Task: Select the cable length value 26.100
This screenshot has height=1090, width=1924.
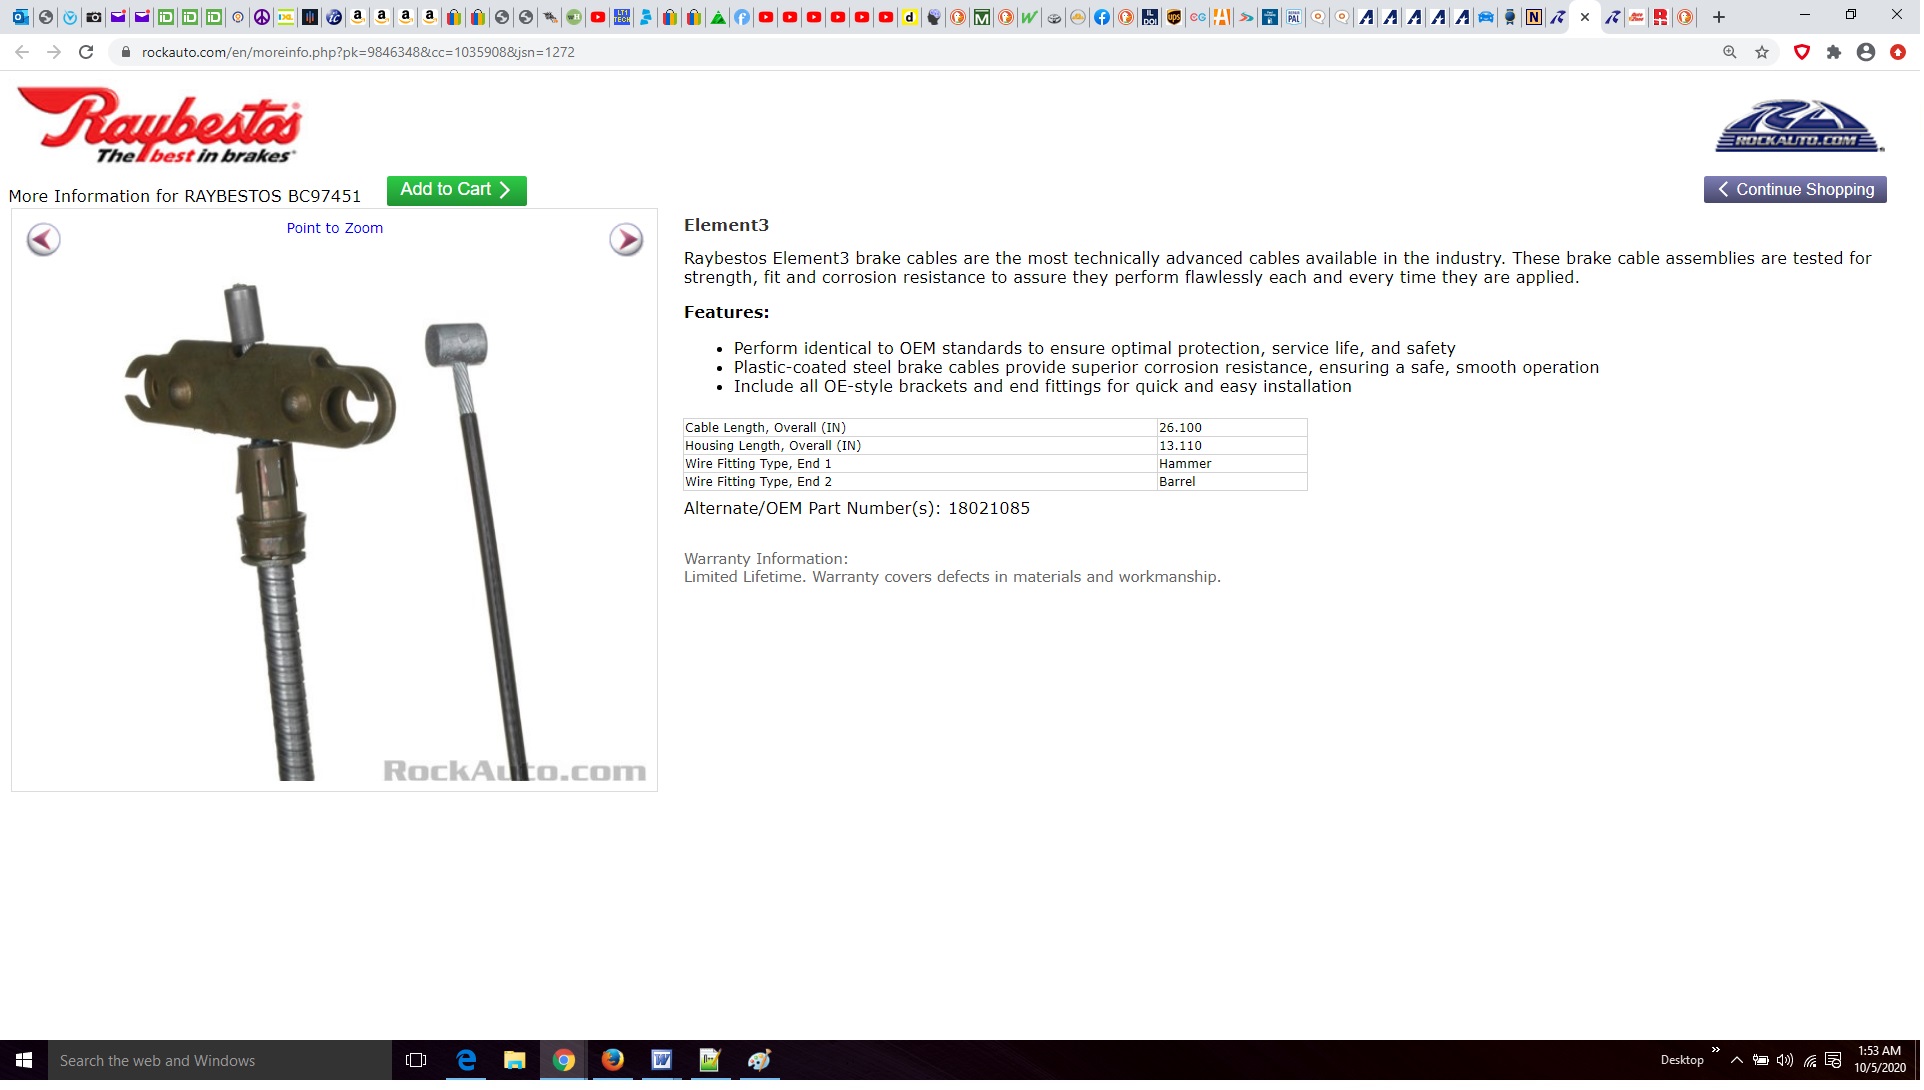Action: click(x=1182, y=428)
